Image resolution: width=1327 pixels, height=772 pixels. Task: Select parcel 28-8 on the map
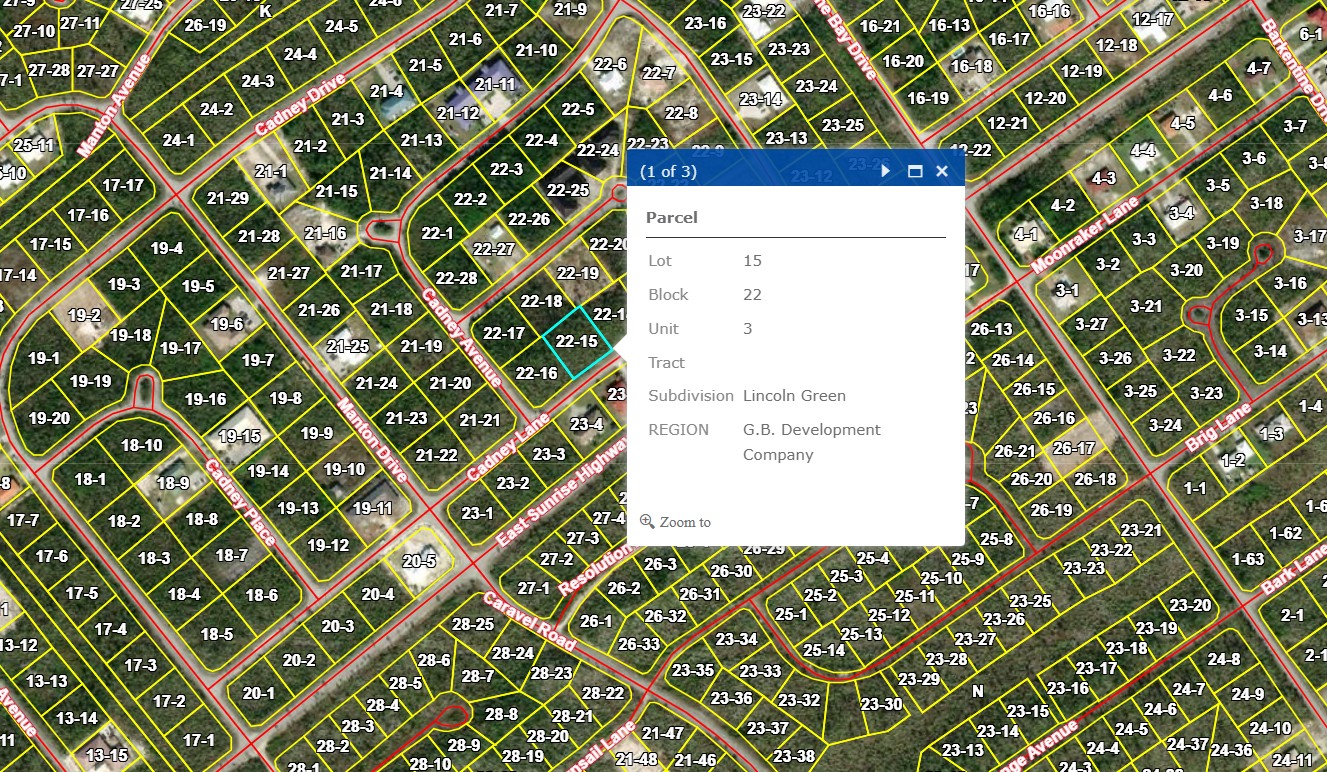tap(501, 714)
